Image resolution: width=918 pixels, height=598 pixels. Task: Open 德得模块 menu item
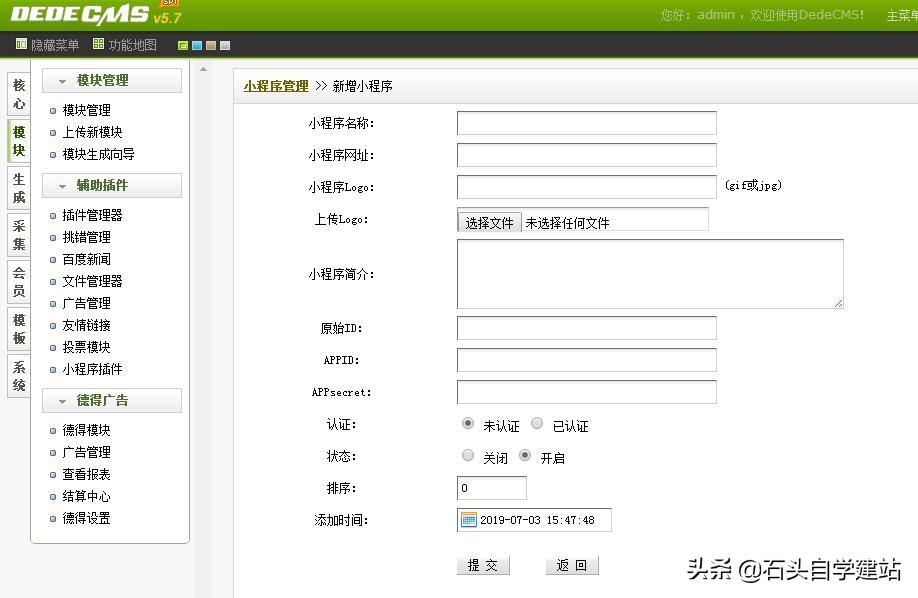(86, 430)
